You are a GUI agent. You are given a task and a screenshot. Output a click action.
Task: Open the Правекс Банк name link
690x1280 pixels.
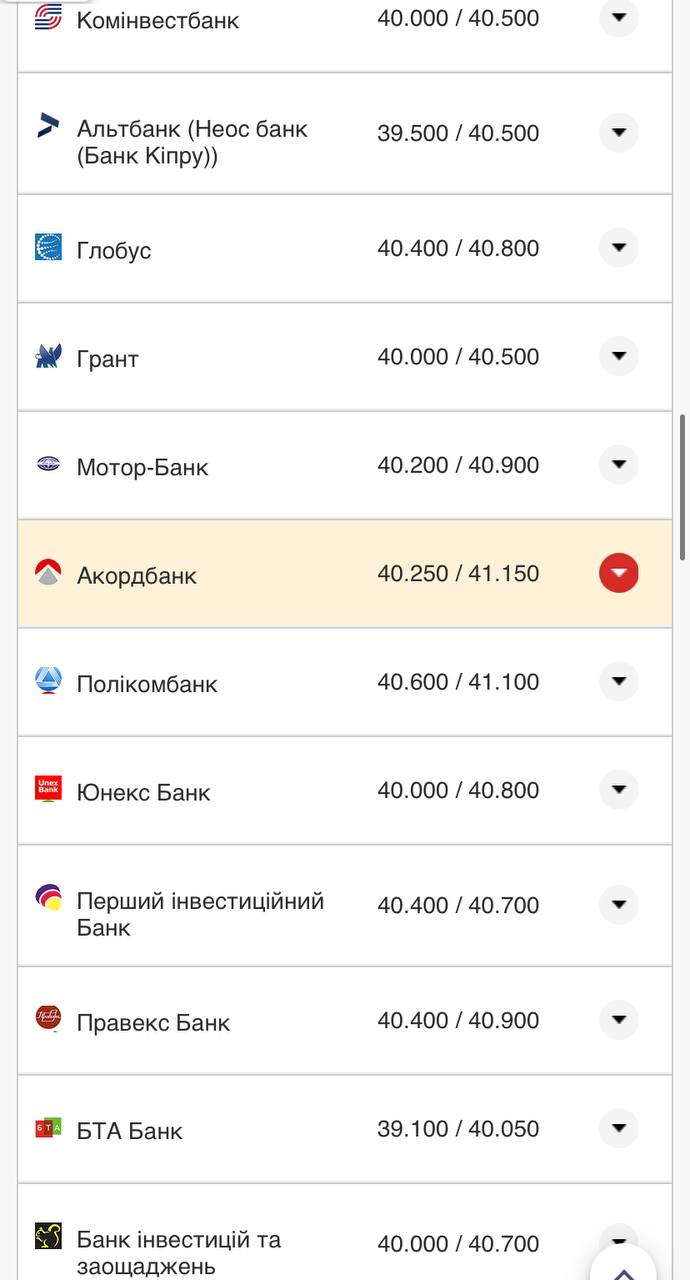[x=153, y=1022]
